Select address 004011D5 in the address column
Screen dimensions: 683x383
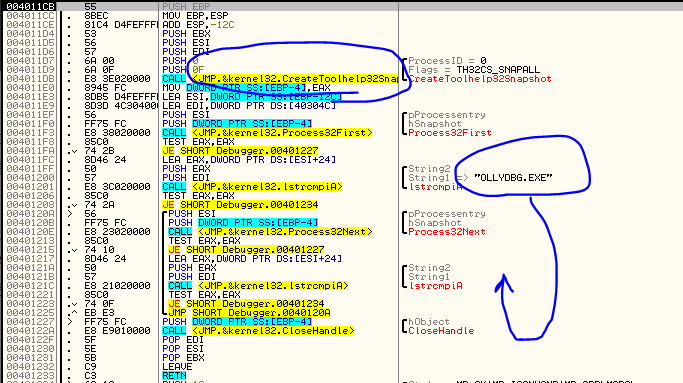tap(30, 43)
